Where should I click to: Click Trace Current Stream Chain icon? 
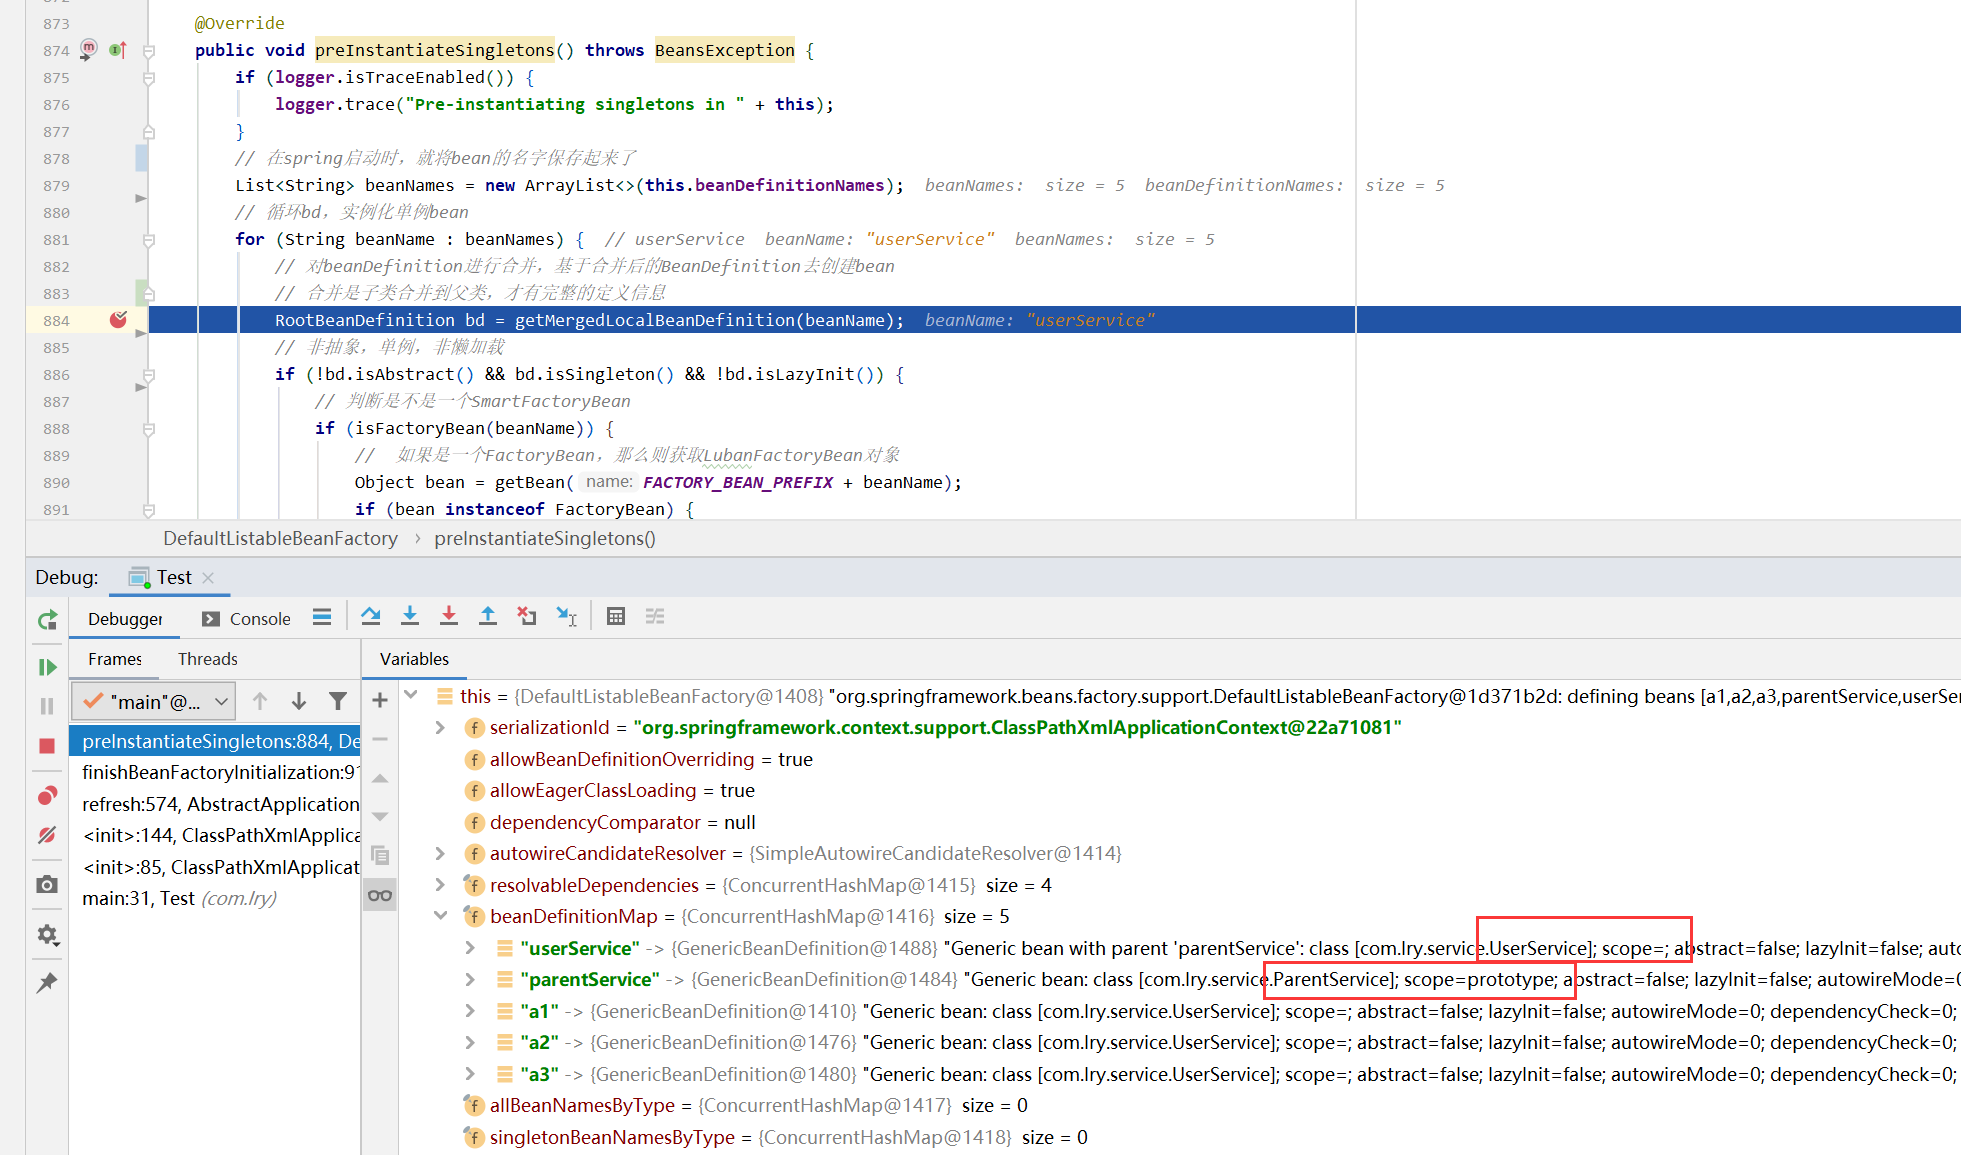pos(655,617)
